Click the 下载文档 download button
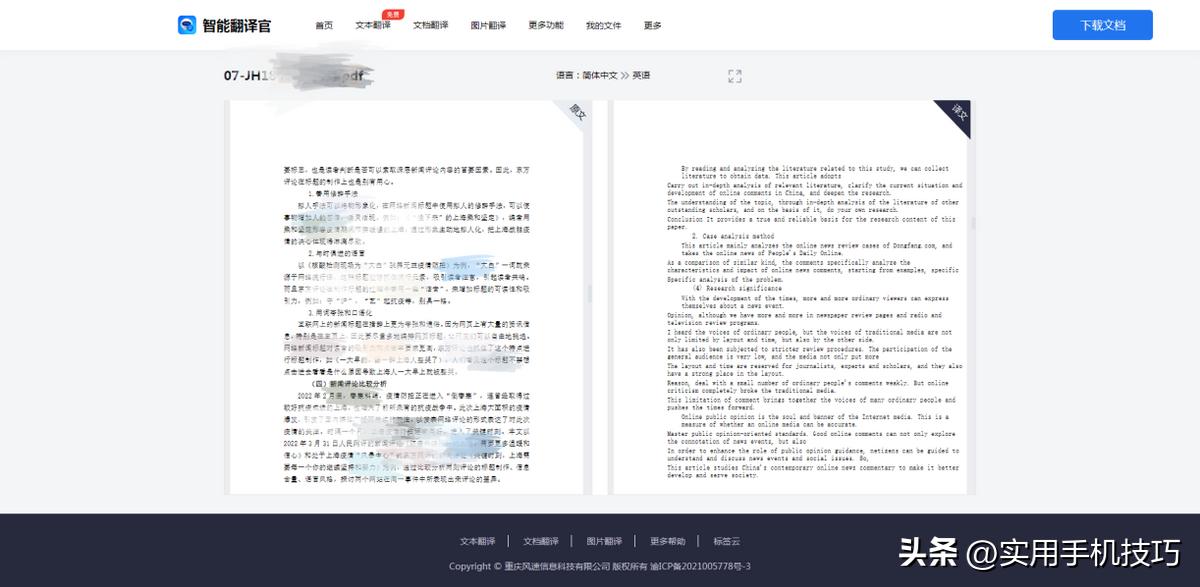The width and height of the screenshot is (1200, 587). click(x=1102, y=24)
